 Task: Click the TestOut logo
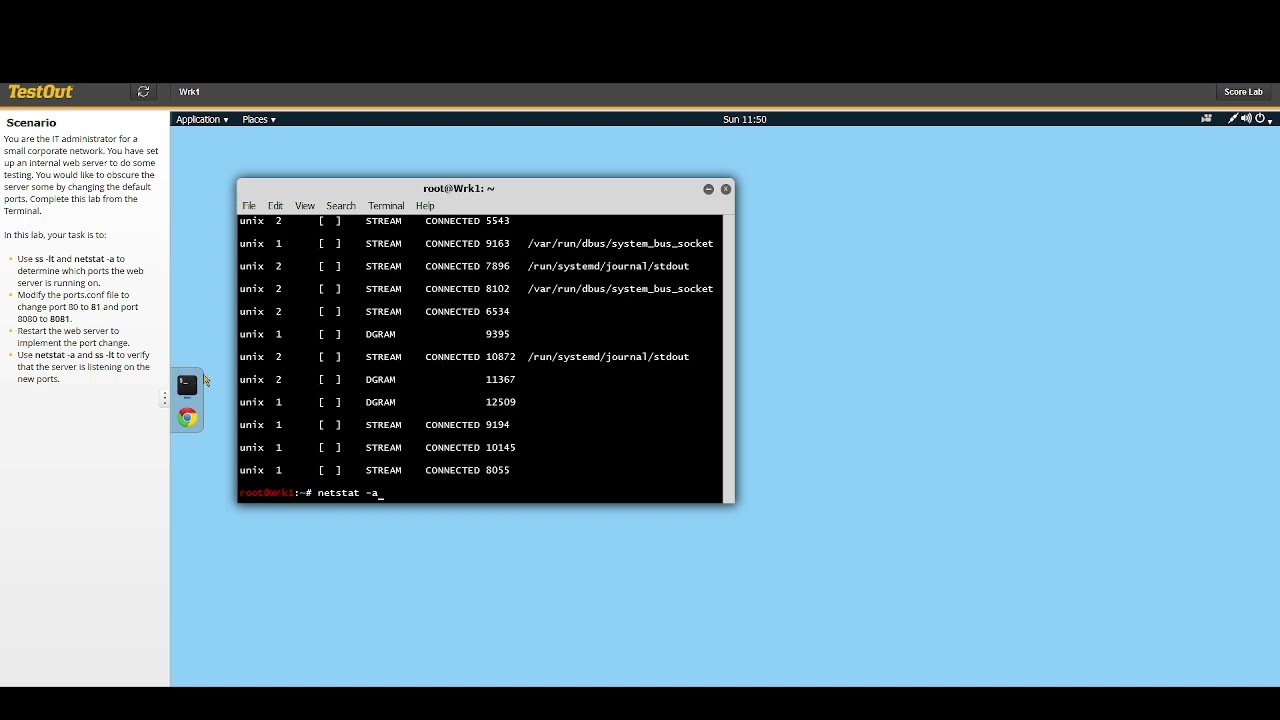40,92
